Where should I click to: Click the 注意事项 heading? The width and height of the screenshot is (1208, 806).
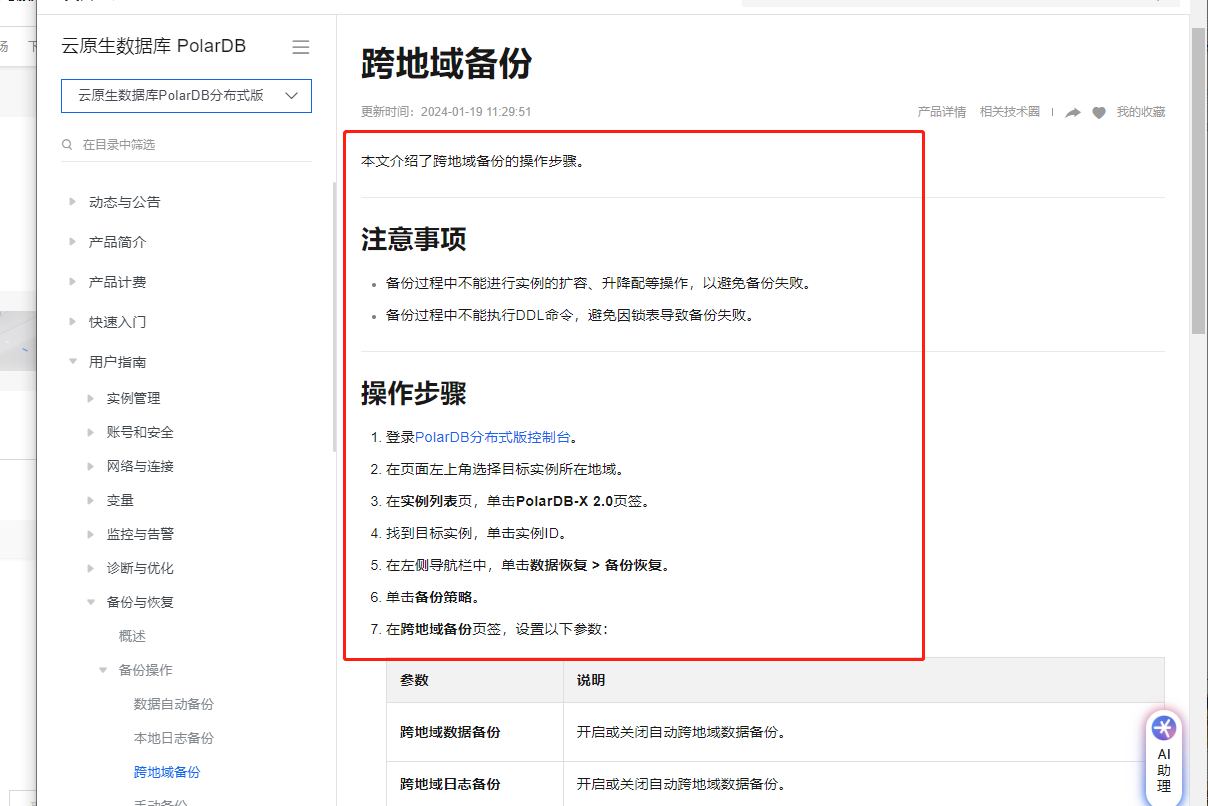tap(414, 240)
